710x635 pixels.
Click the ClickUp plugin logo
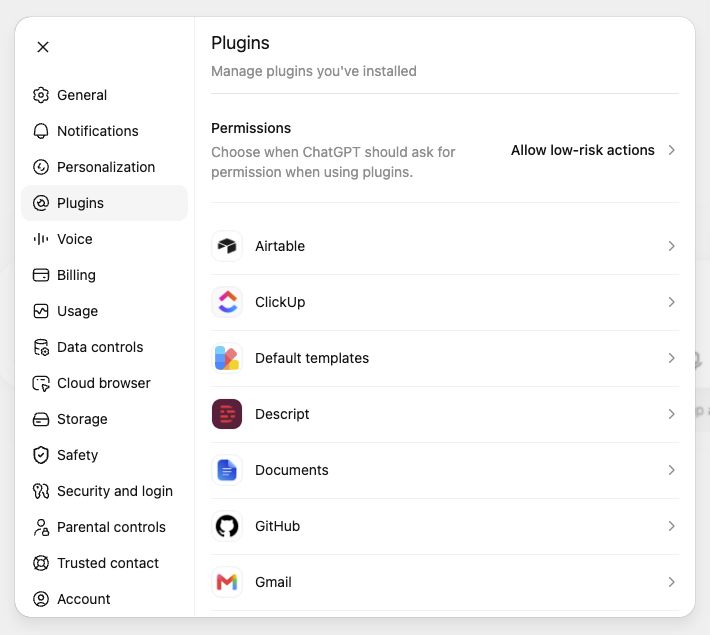click(227, 302)
